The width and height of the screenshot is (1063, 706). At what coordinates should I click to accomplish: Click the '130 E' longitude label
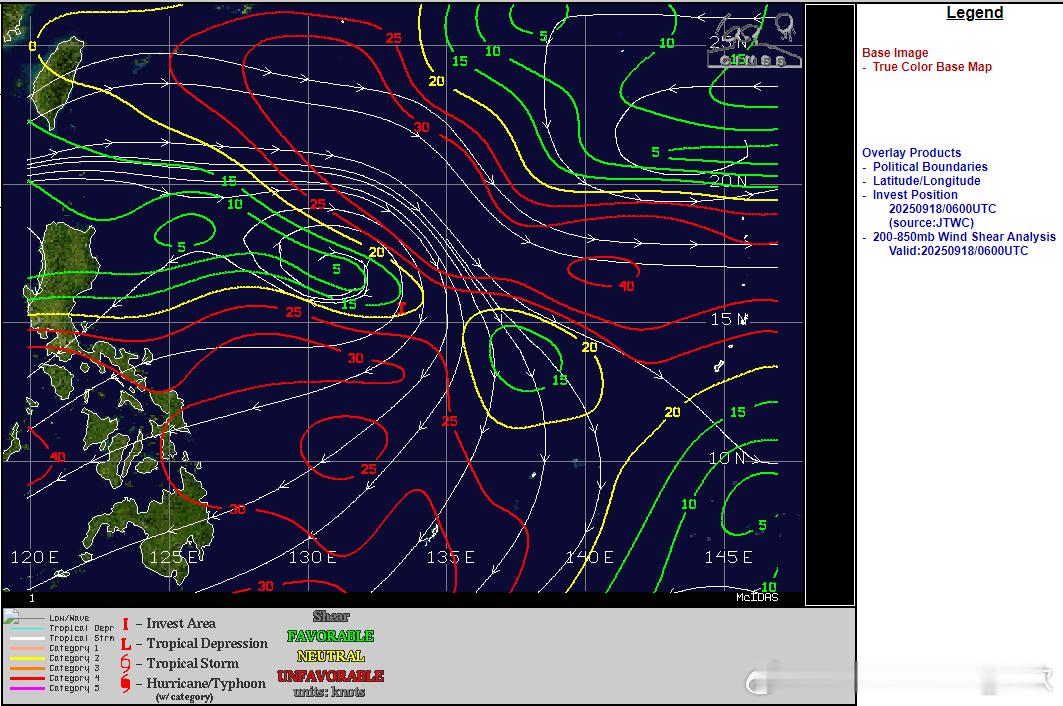point(313,557)
